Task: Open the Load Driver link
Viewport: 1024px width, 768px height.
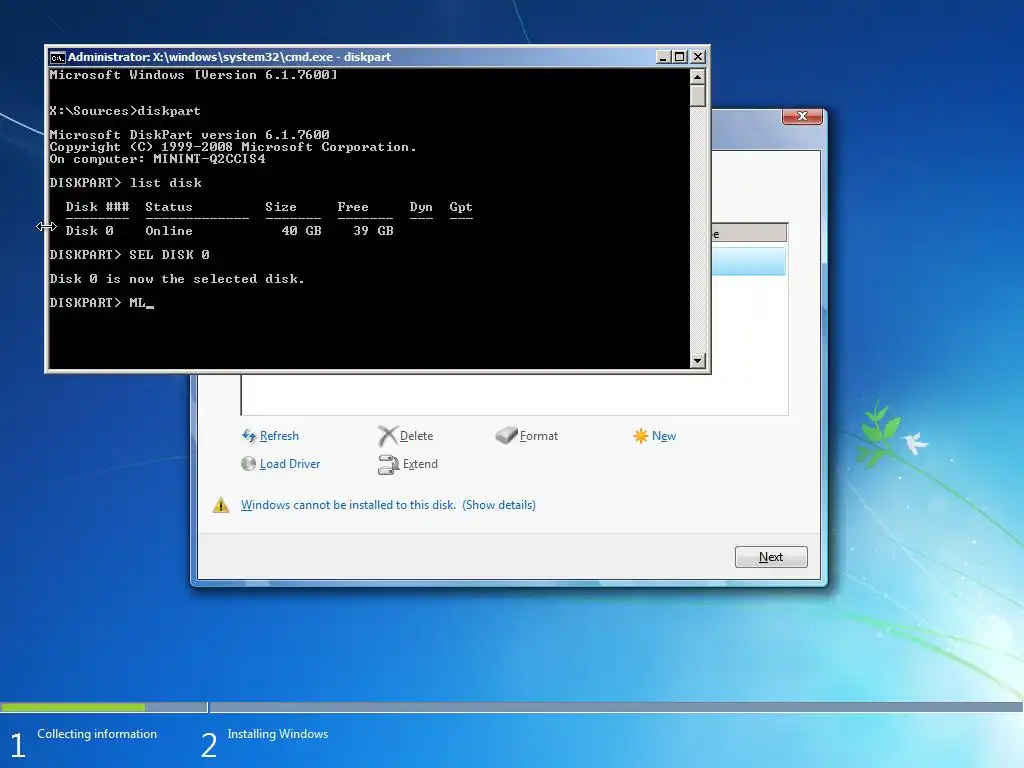Action: [x=290, y=464]
